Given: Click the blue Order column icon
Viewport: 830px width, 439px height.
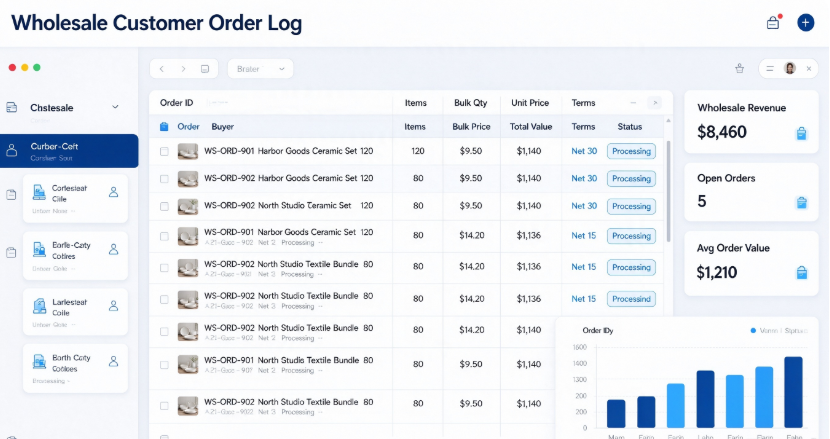Looking at the screenshot, I should [x=164, y=127].
